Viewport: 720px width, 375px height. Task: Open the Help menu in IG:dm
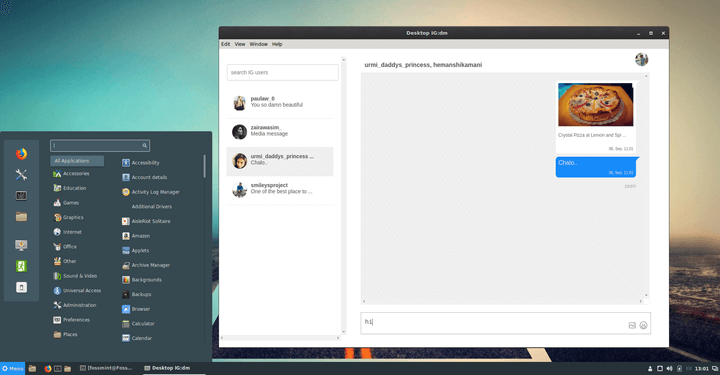pos(277,44)
